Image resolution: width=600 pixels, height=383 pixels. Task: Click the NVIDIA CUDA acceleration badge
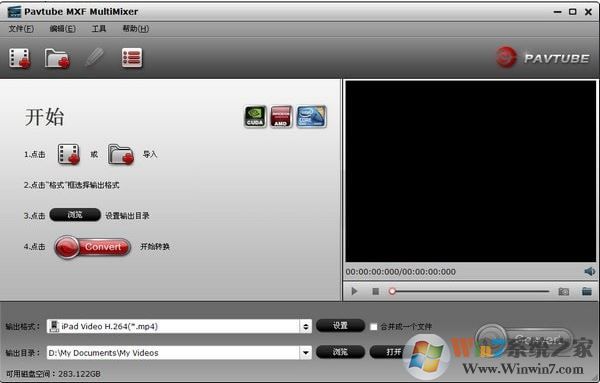click(255, 116)
